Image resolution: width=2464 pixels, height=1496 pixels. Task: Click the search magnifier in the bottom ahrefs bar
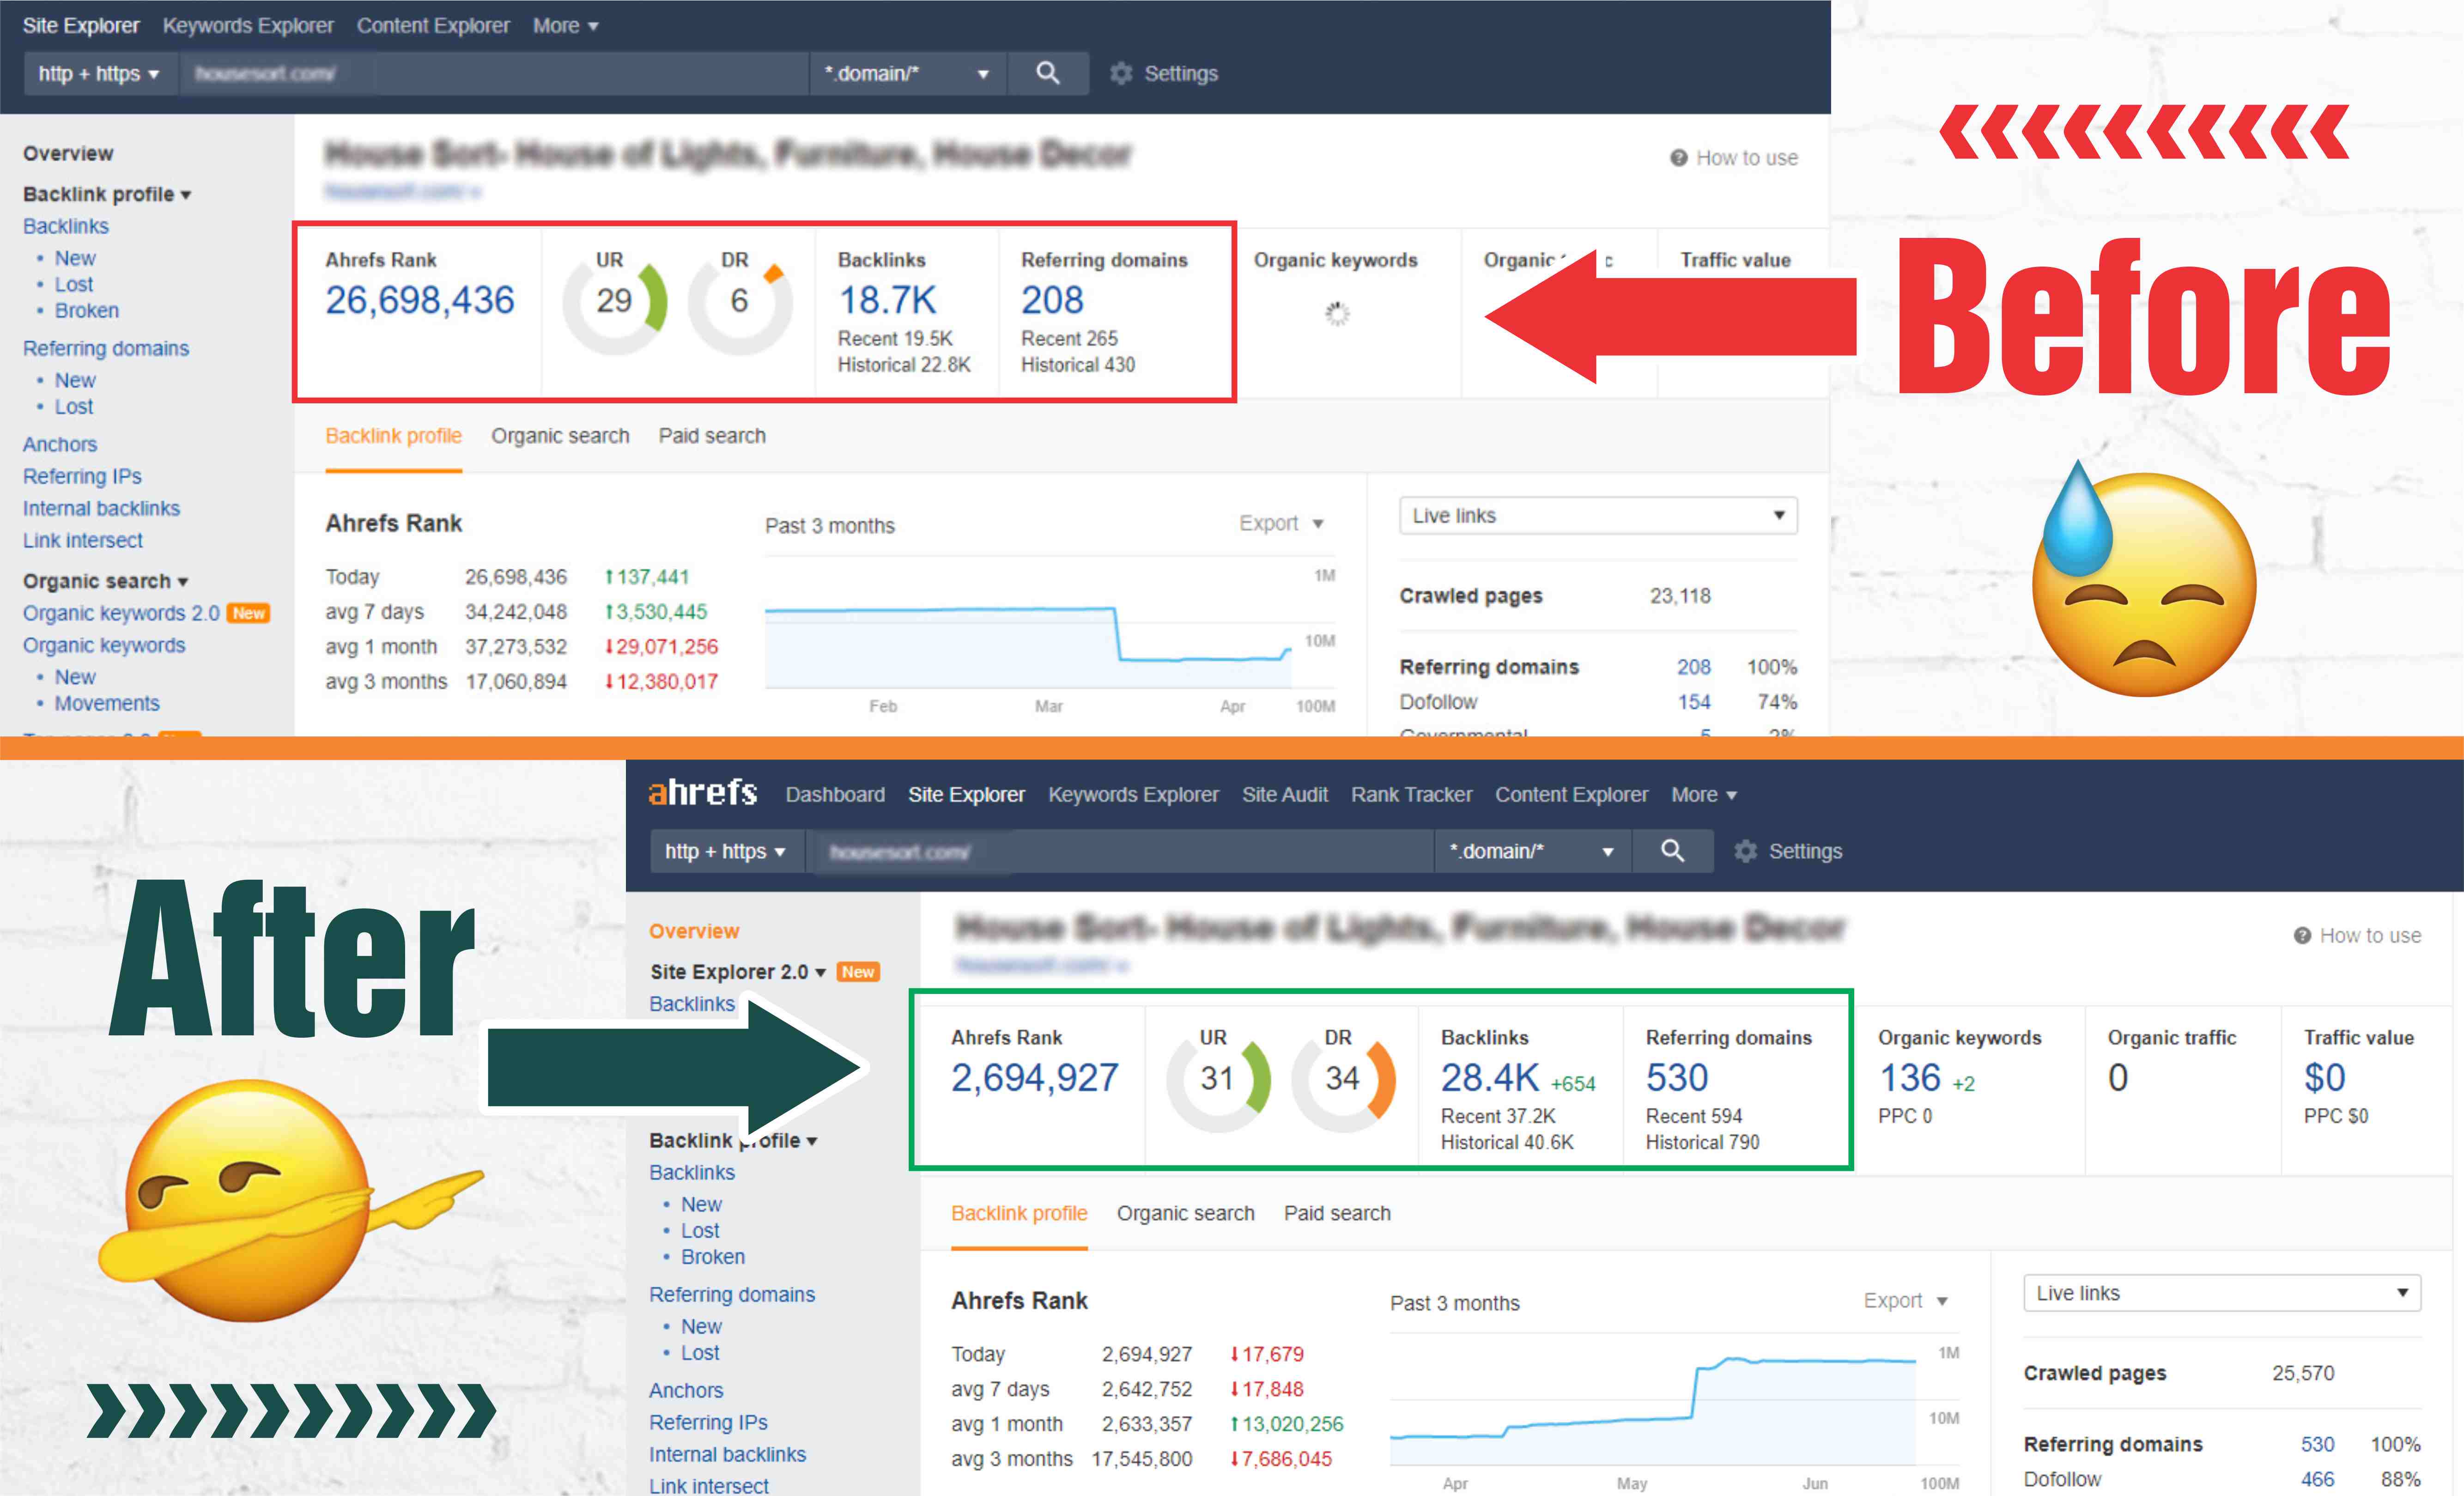[x=1672, y=851]
